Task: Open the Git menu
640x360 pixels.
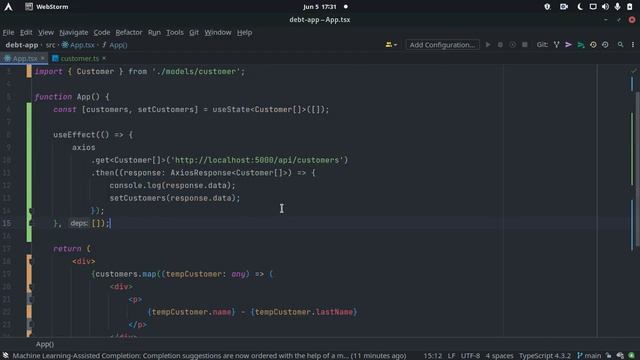Action: [194, 32]
